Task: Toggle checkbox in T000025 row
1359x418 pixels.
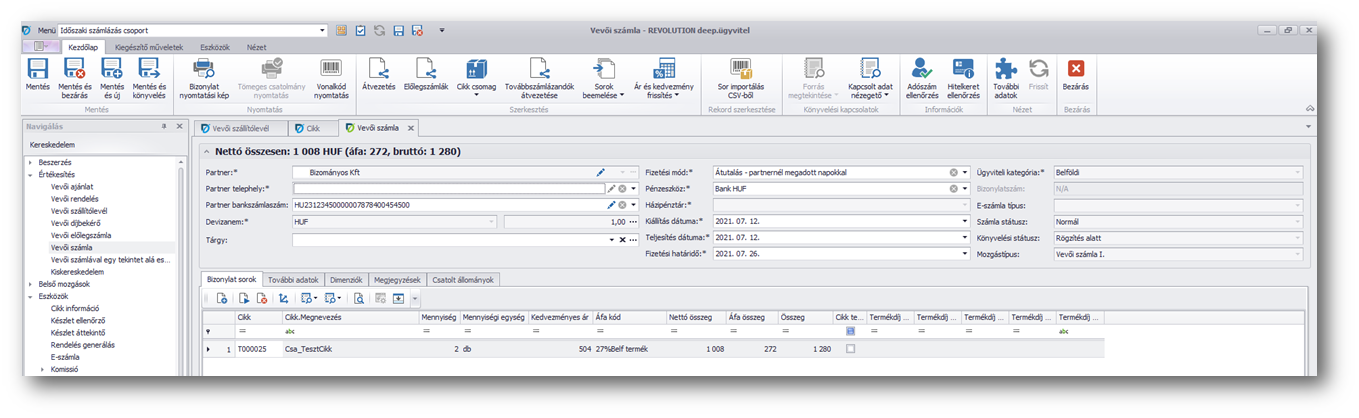Action: tap(850, 349)
